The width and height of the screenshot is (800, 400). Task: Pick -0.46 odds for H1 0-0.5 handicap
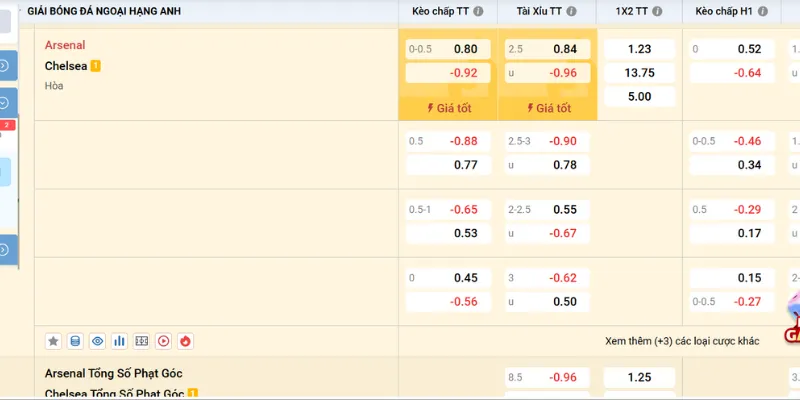coord(732,141)
